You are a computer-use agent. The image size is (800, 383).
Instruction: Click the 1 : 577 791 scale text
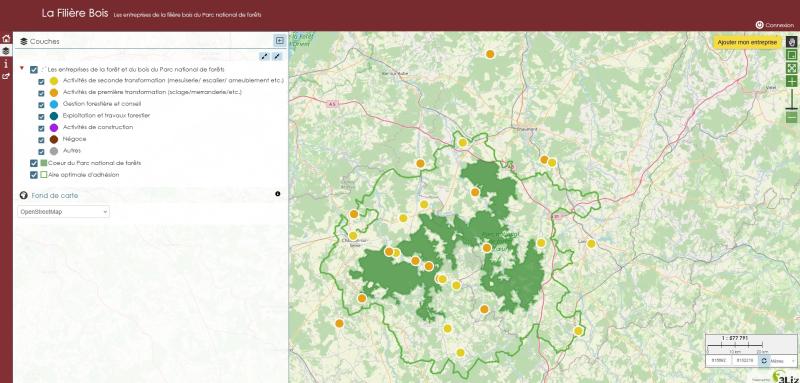click(734, 338)
